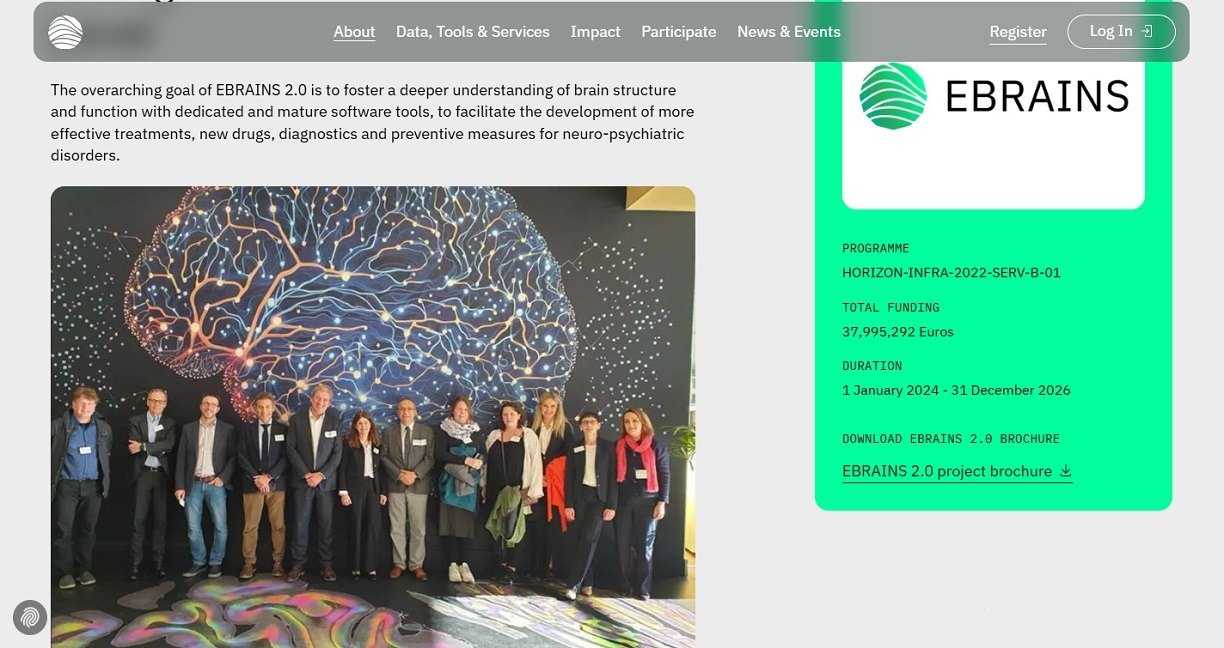Click the green EBRAINS sphere logo in card

coord(893,96)
